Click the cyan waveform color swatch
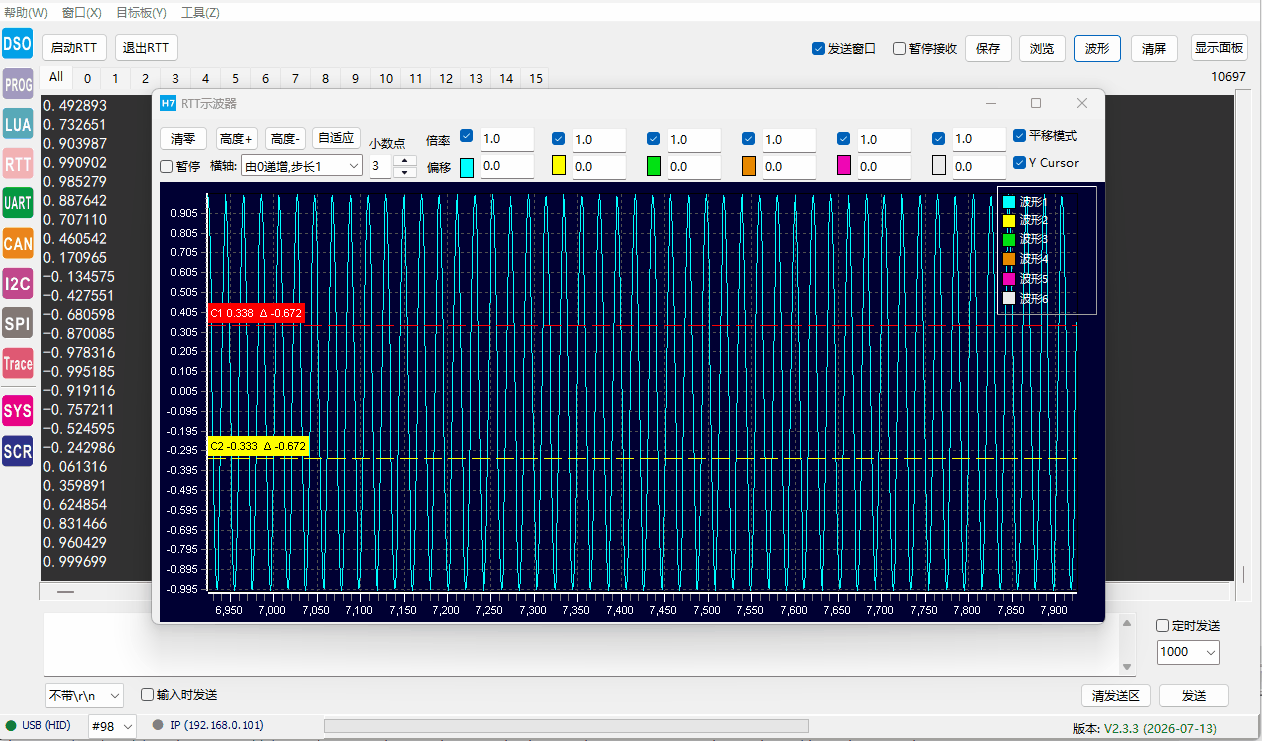The height and width of the screenshot is (741, 1262). 466,166
